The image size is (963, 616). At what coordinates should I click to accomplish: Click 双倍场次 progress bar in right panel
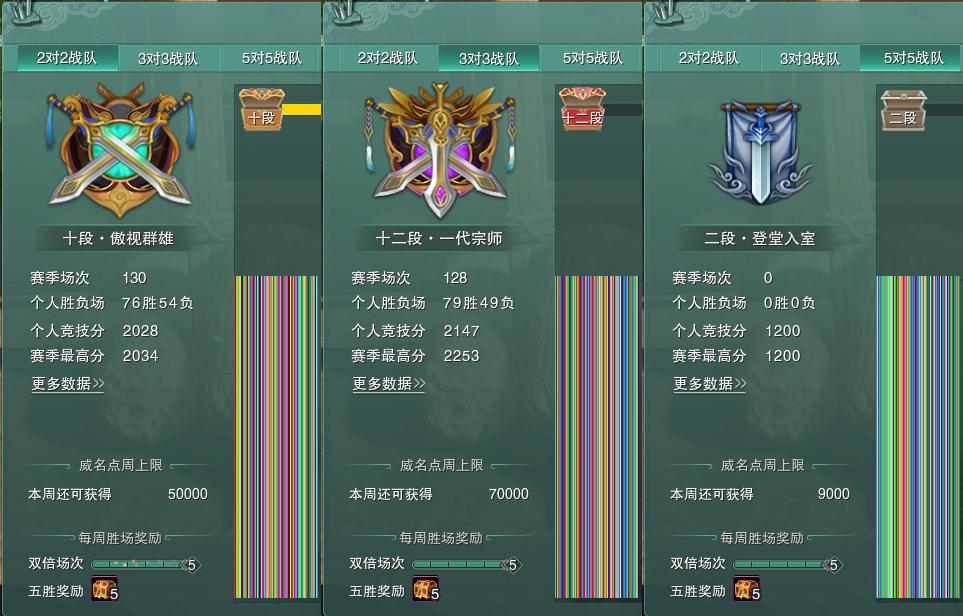(788, 564)
